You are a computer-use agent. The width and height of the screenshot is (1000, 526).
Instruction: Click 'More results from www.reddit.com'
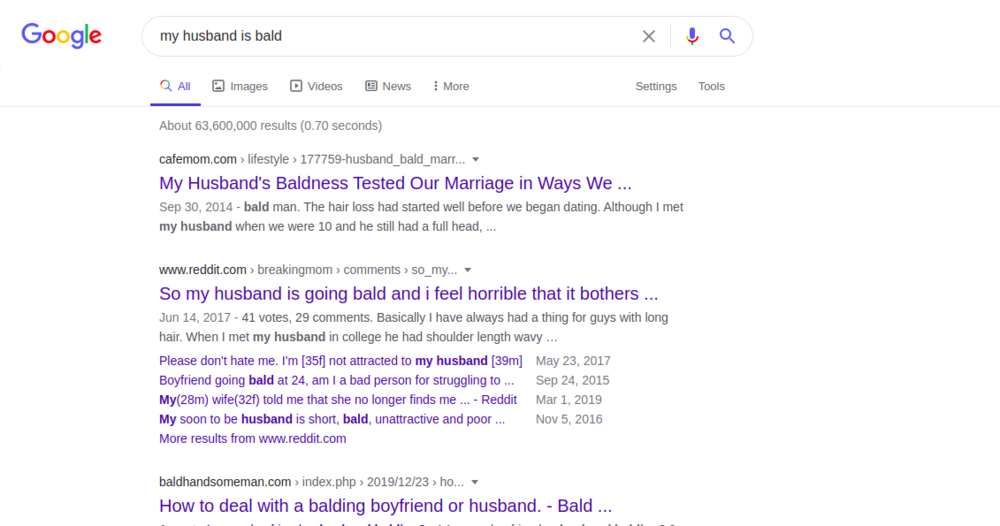252,438
